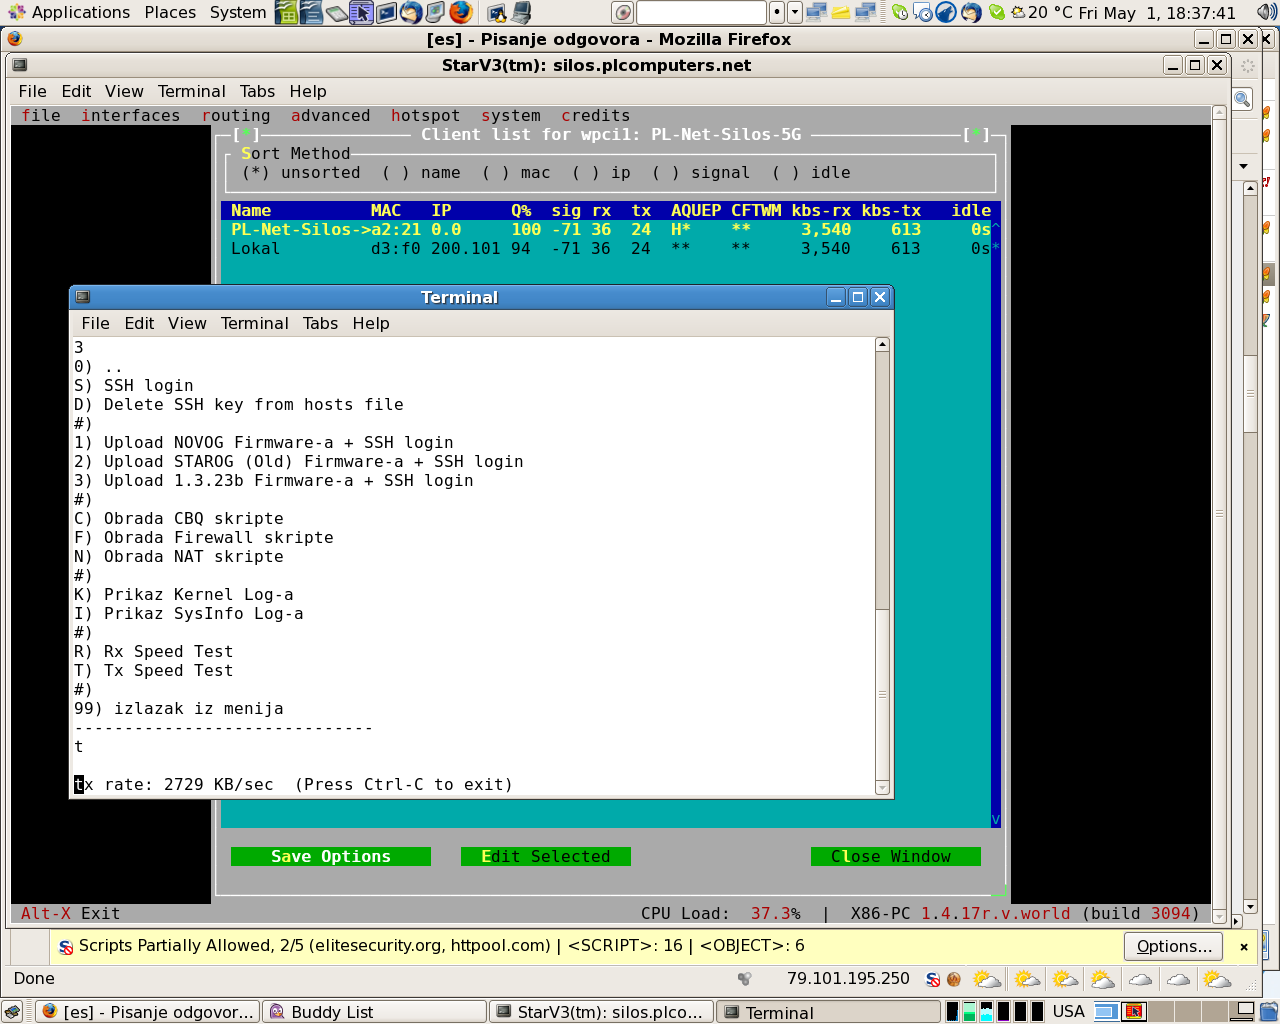Viewport: 1280px width, 1024px height.
Task: Click the Terminal window title bar icon
Action: tap(83, 297)
